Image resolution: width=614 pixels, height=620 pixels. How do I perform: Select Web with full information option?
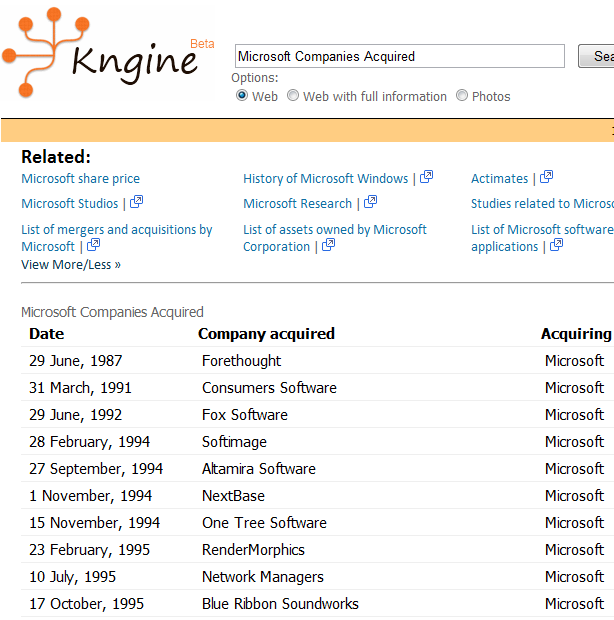click(293, 96)
